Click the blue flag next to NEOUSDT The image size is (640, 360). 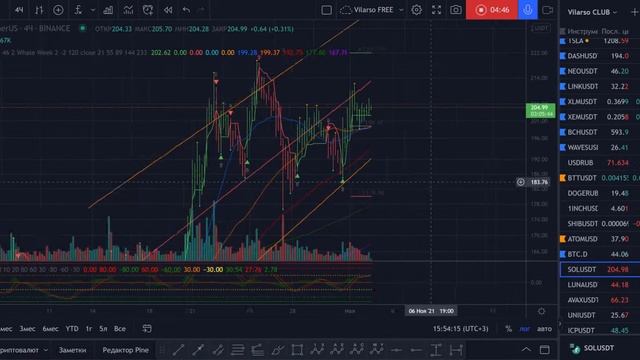[x=562, y=71]
